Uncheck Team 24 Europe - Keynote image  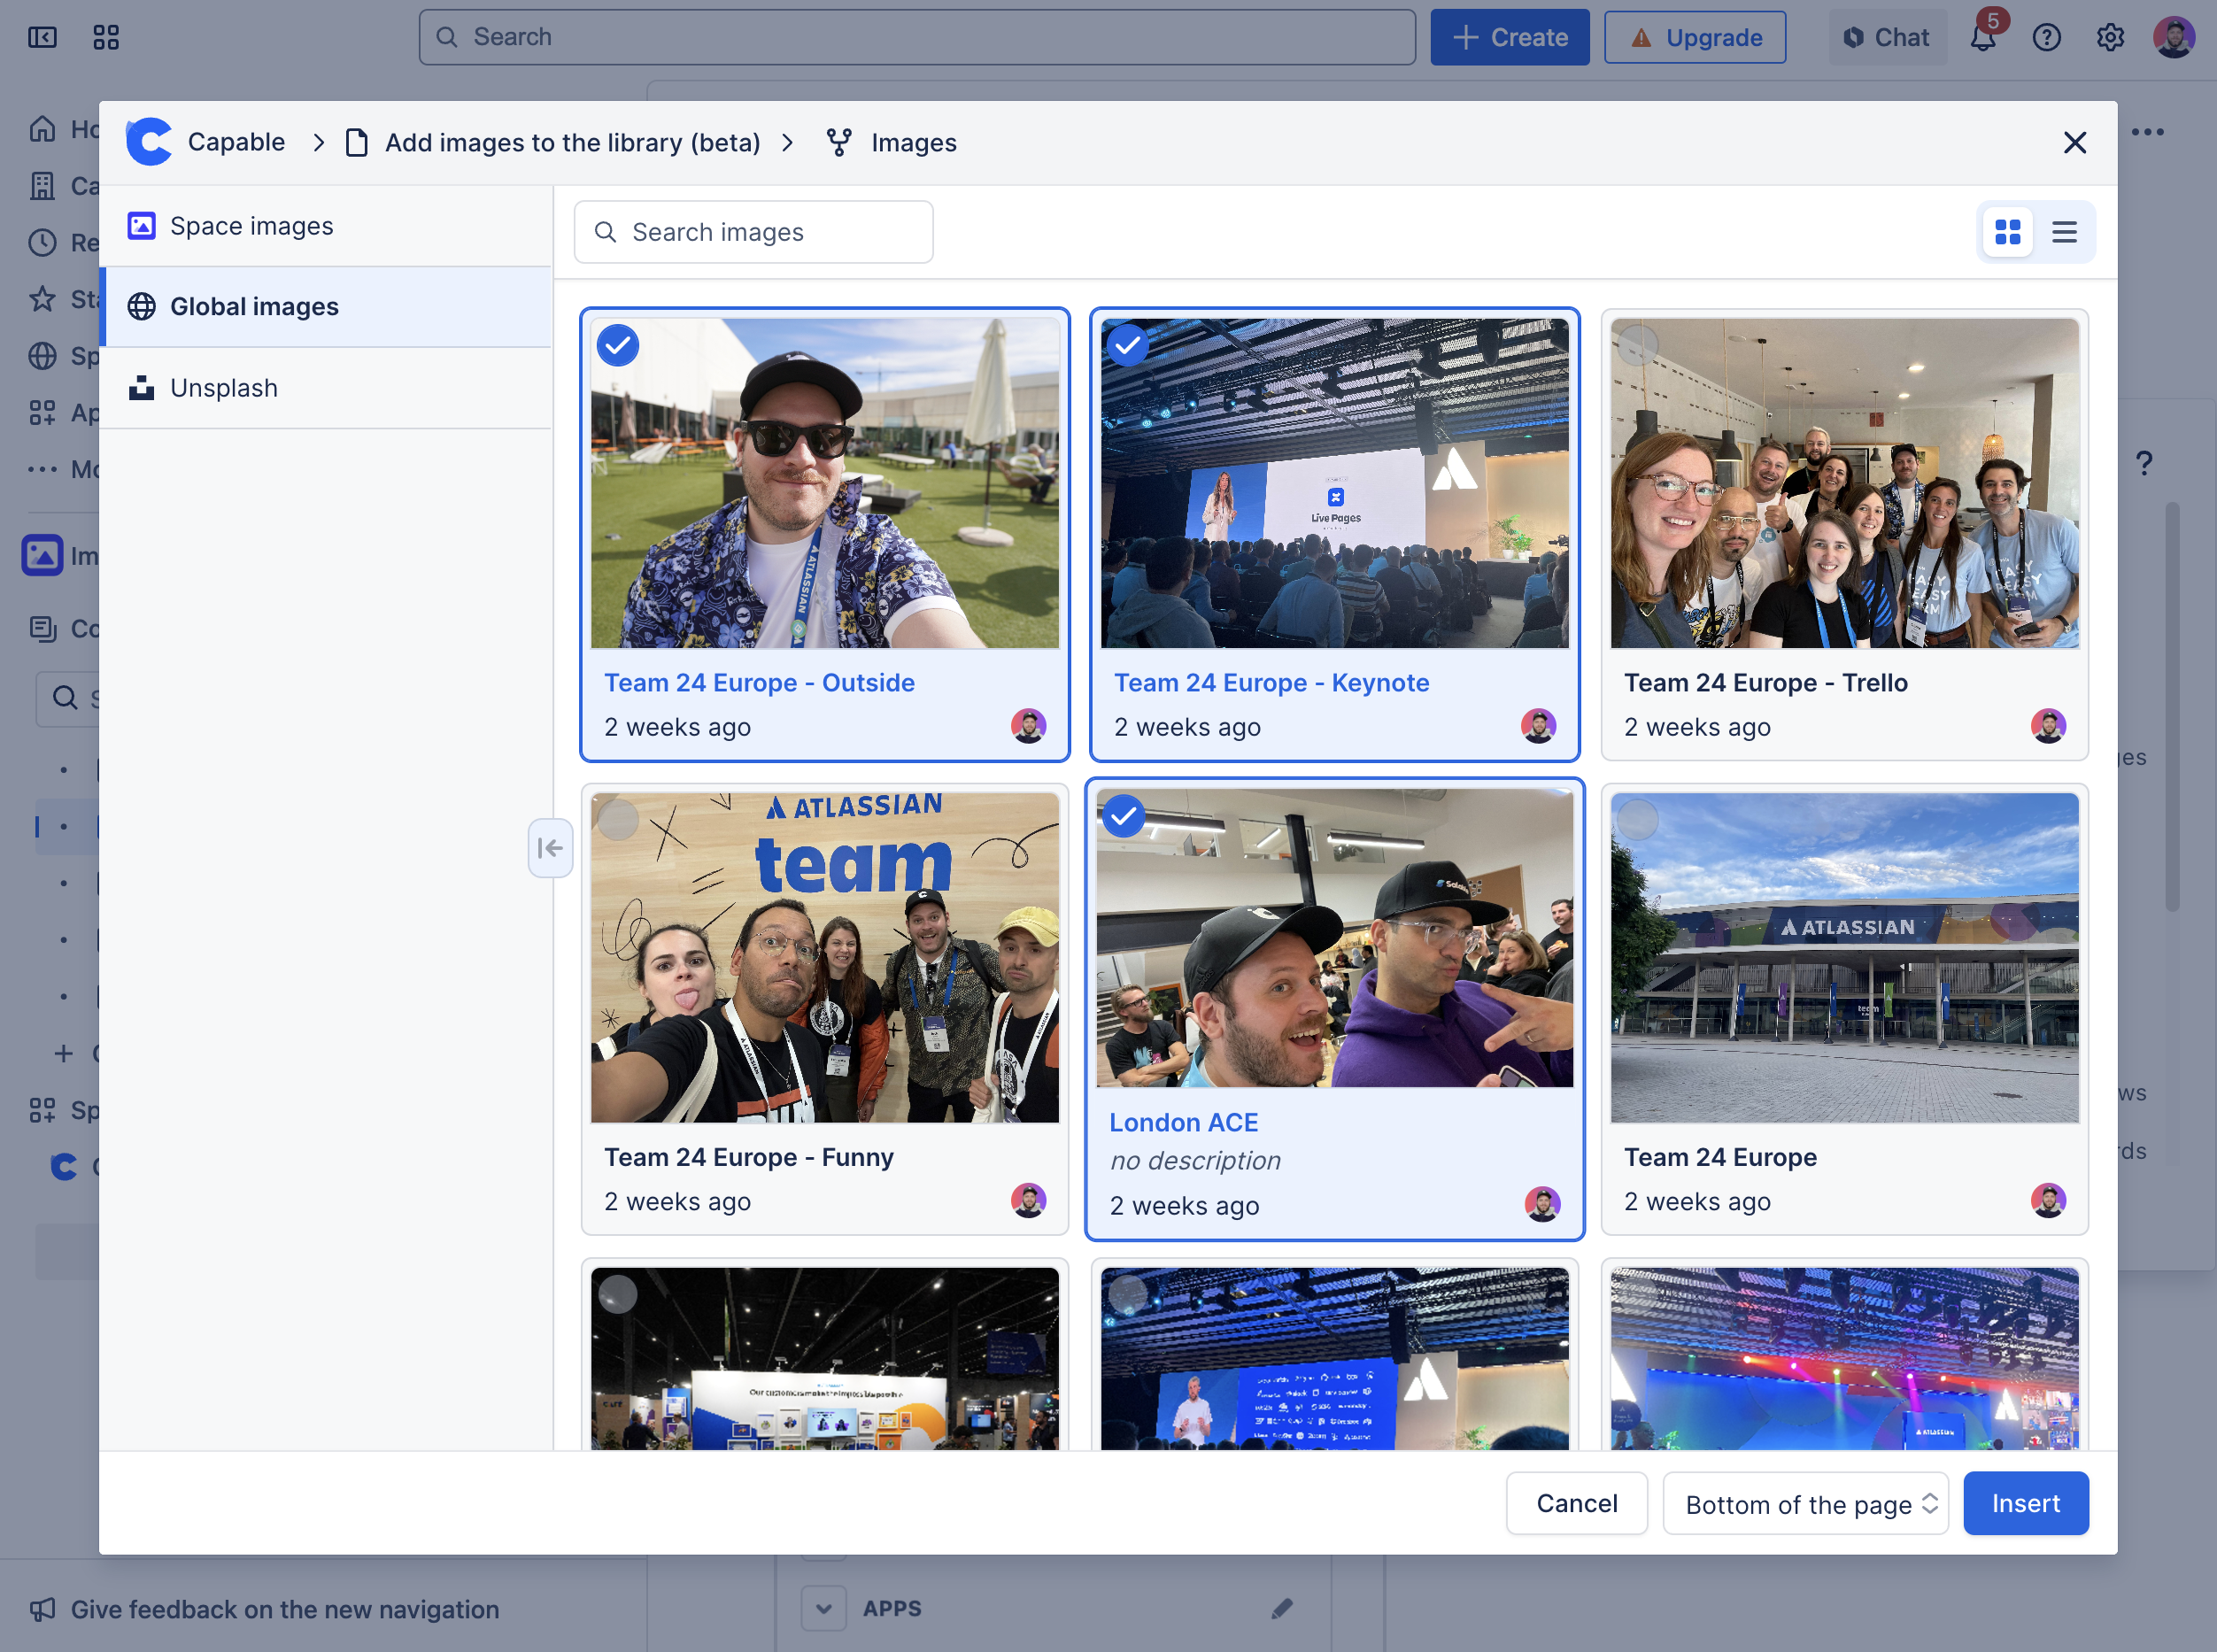click(1128, 346)
